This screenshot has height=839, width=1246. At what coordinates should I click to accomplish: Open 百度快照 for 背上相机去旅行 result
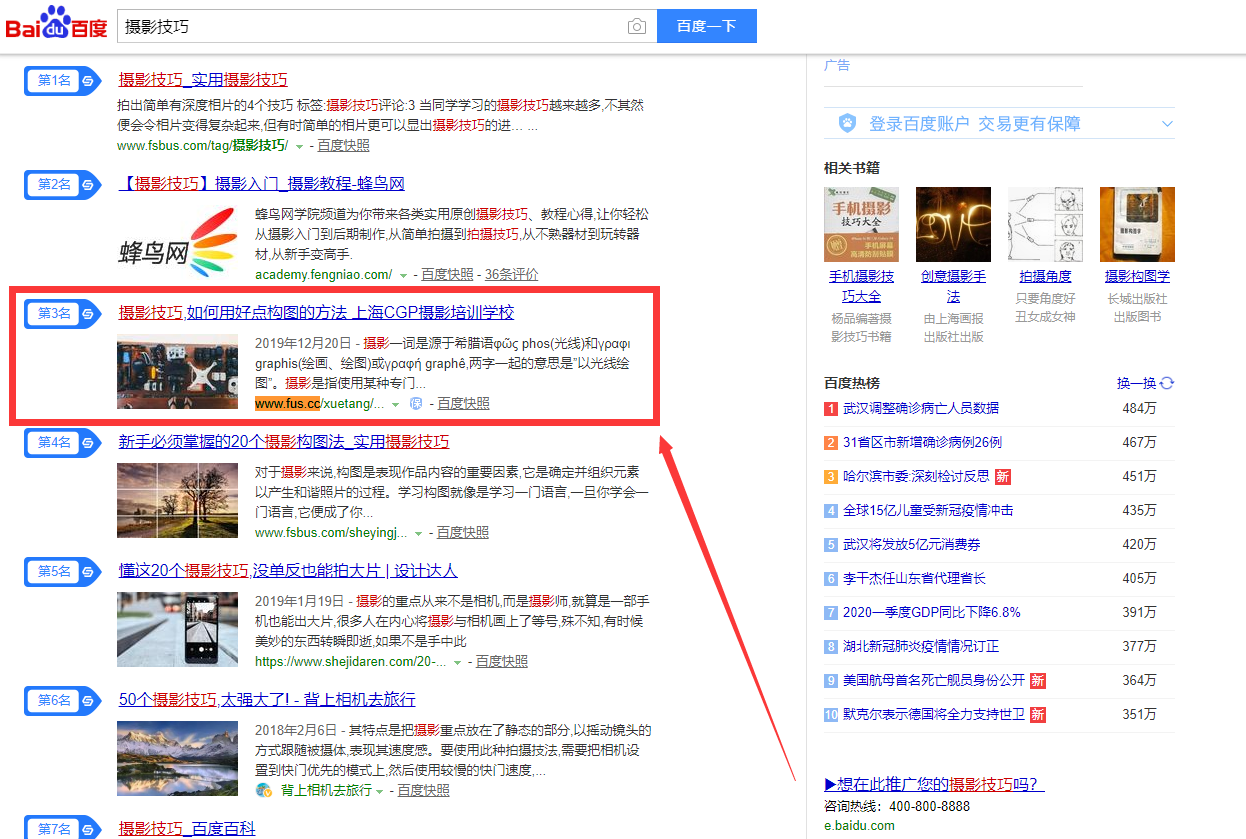[x=424, y=791]
